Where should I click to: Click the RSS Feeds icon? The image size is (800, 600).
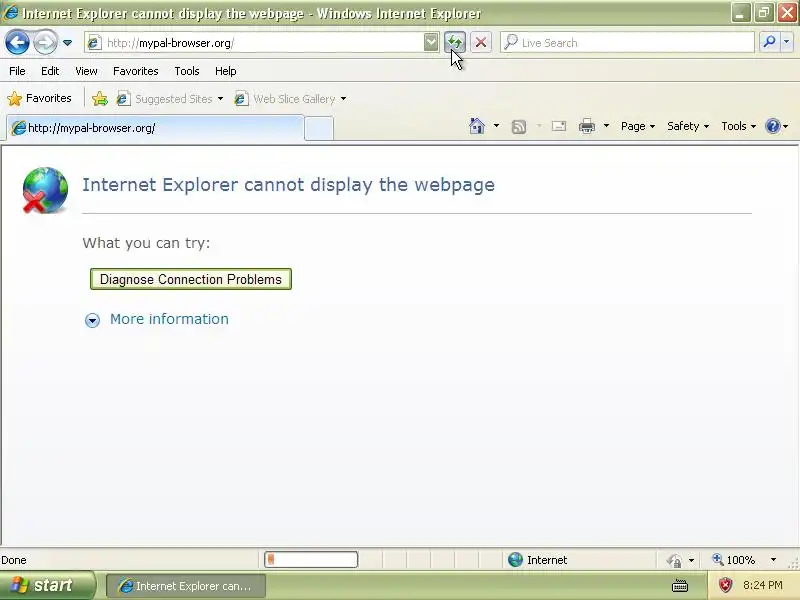coord(519,127)
